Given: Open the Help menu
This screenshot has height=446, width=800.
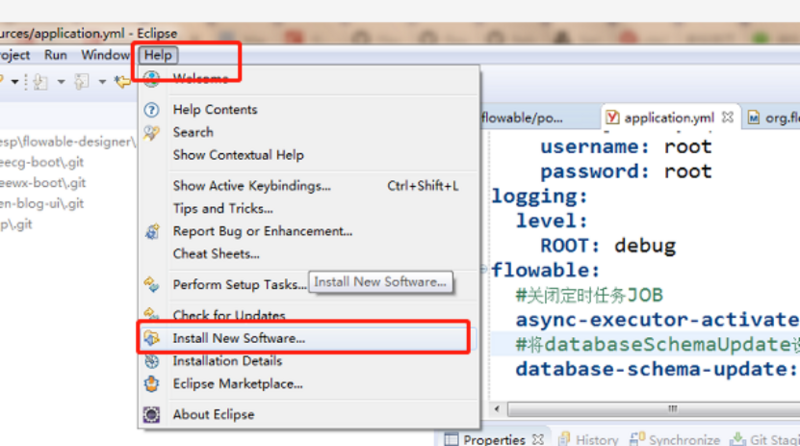Looking at the screenshot, I should pos(158,55).
